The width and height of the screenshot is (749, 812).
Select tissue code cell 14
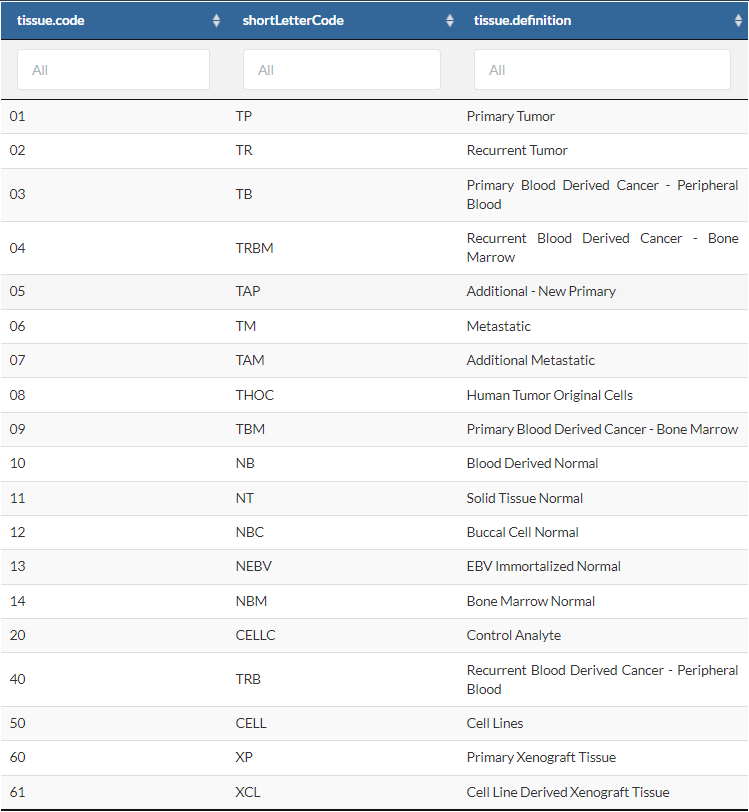point(17,602)
